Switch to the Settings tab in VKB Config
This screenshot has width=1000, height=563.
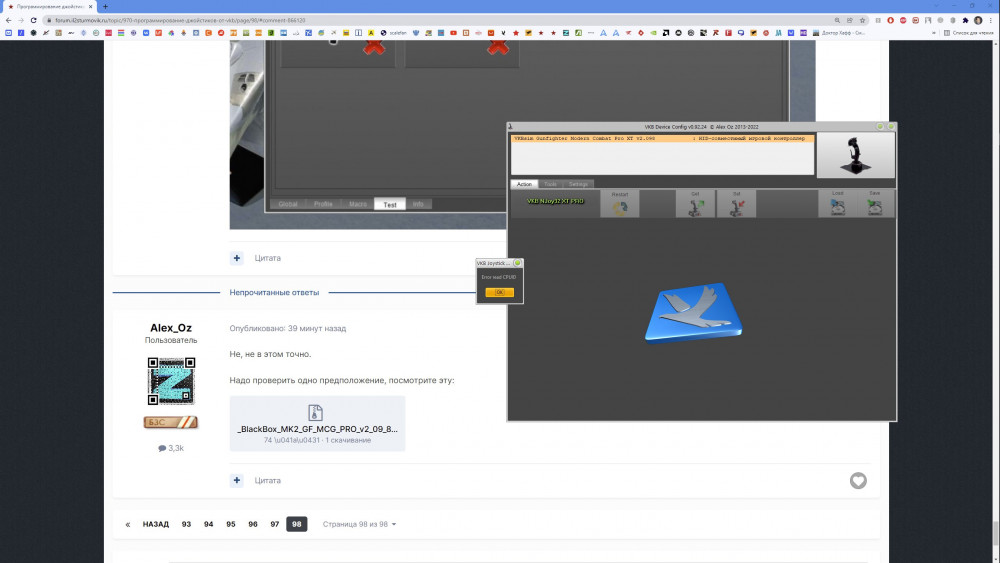(578, 184)
